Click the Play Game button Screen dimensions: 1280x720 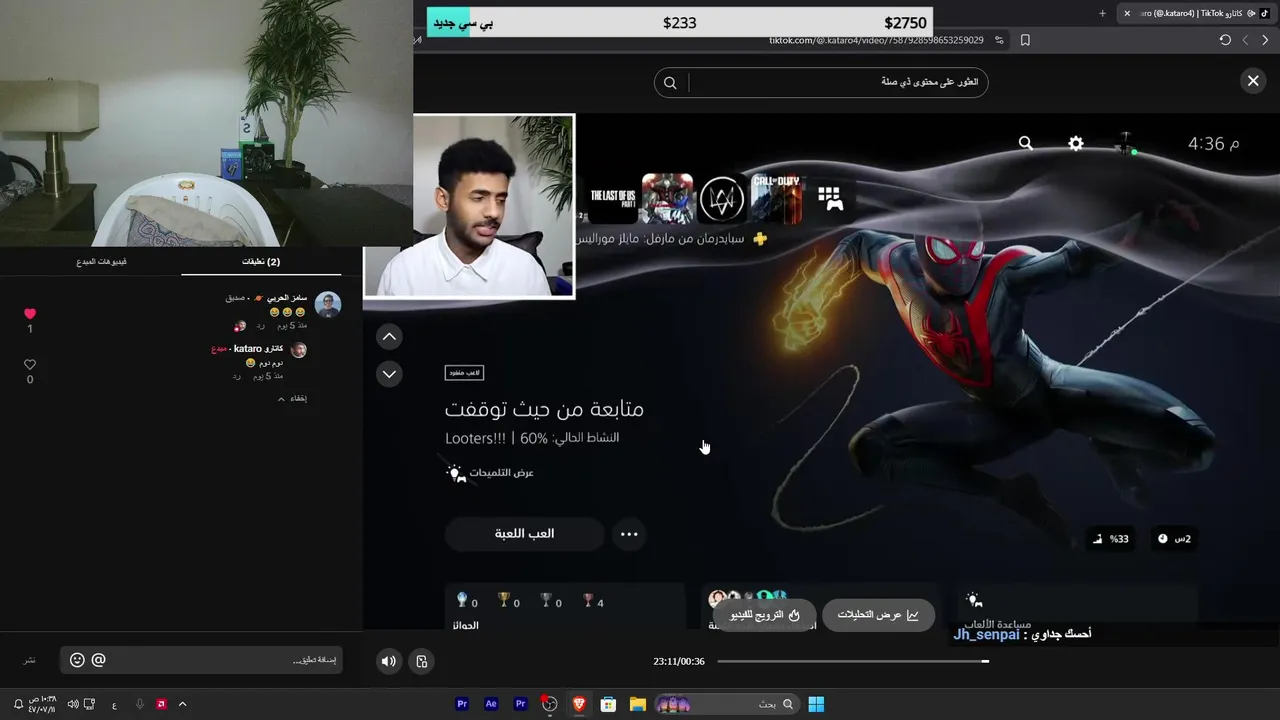pyautogui.click(x=524, y=534)
